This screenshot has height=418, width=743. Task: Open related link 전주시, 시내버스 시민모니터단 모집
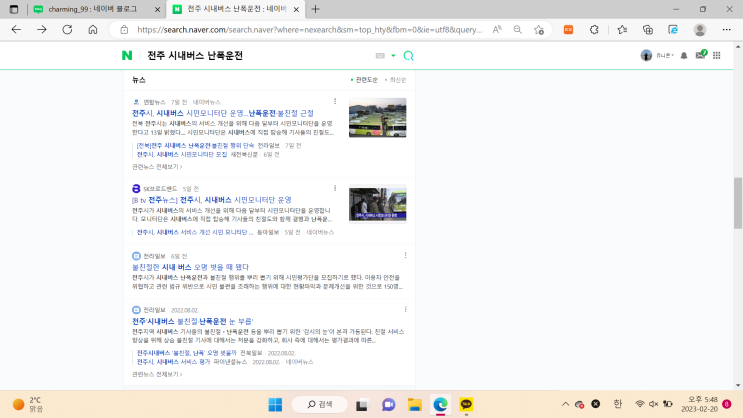pyautogui.click(x=182, y=154)
